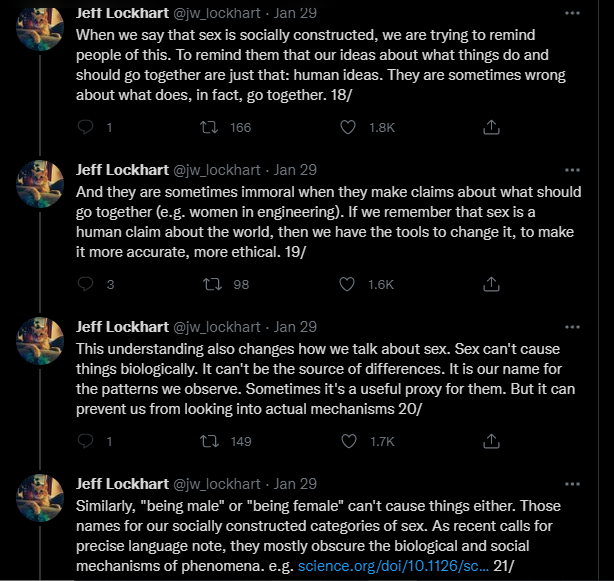Open the science.org/doi link
The height and width of the screenshot is (581, 614).
pyautogui.click(x=393, y=566)
